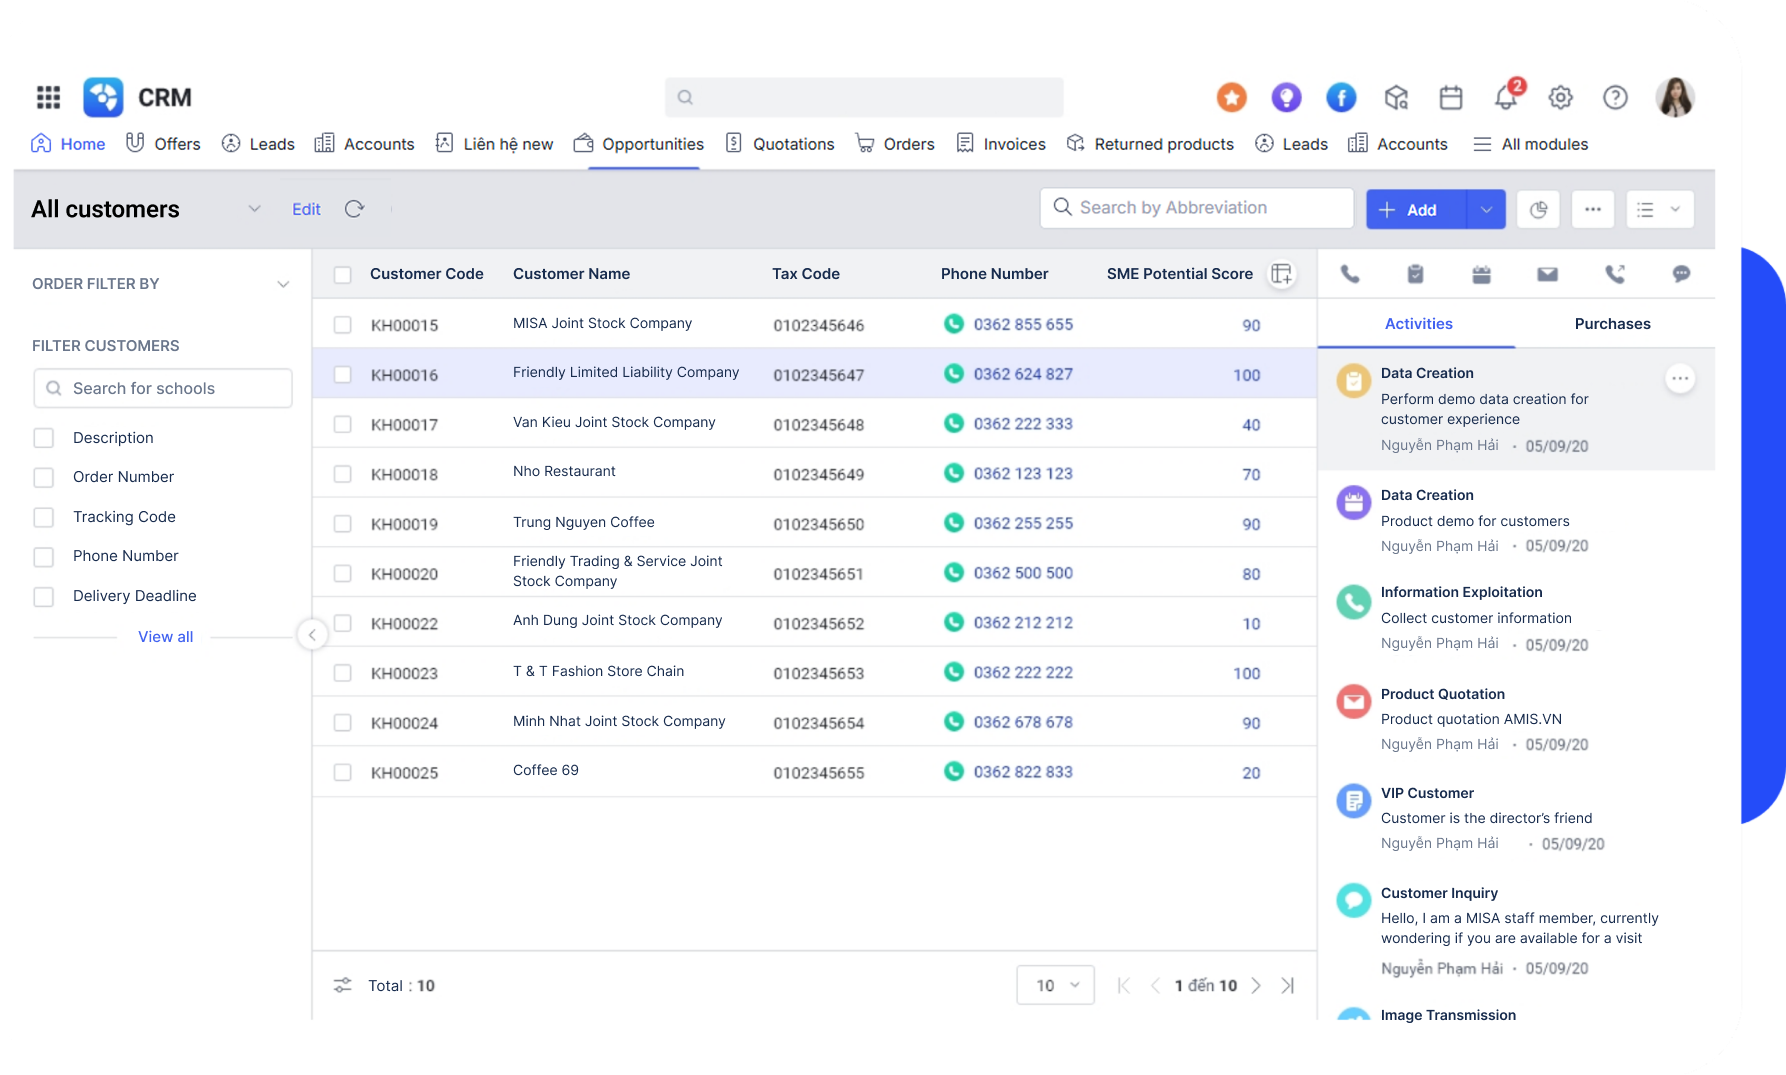The width and height of the screenshot is (1786, 1075).
Task: Open the task clipboard icon above Activities
Action: tap(1417, 273)
